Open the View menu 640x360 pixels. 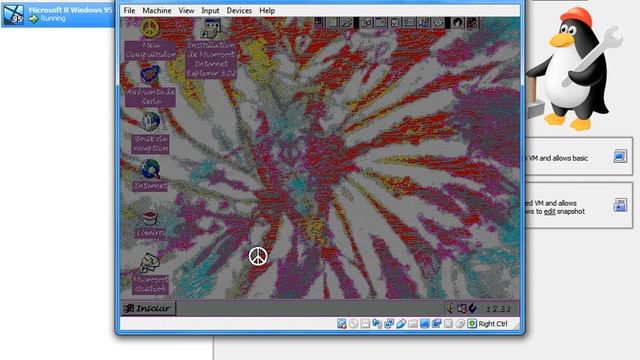point(186,11)
